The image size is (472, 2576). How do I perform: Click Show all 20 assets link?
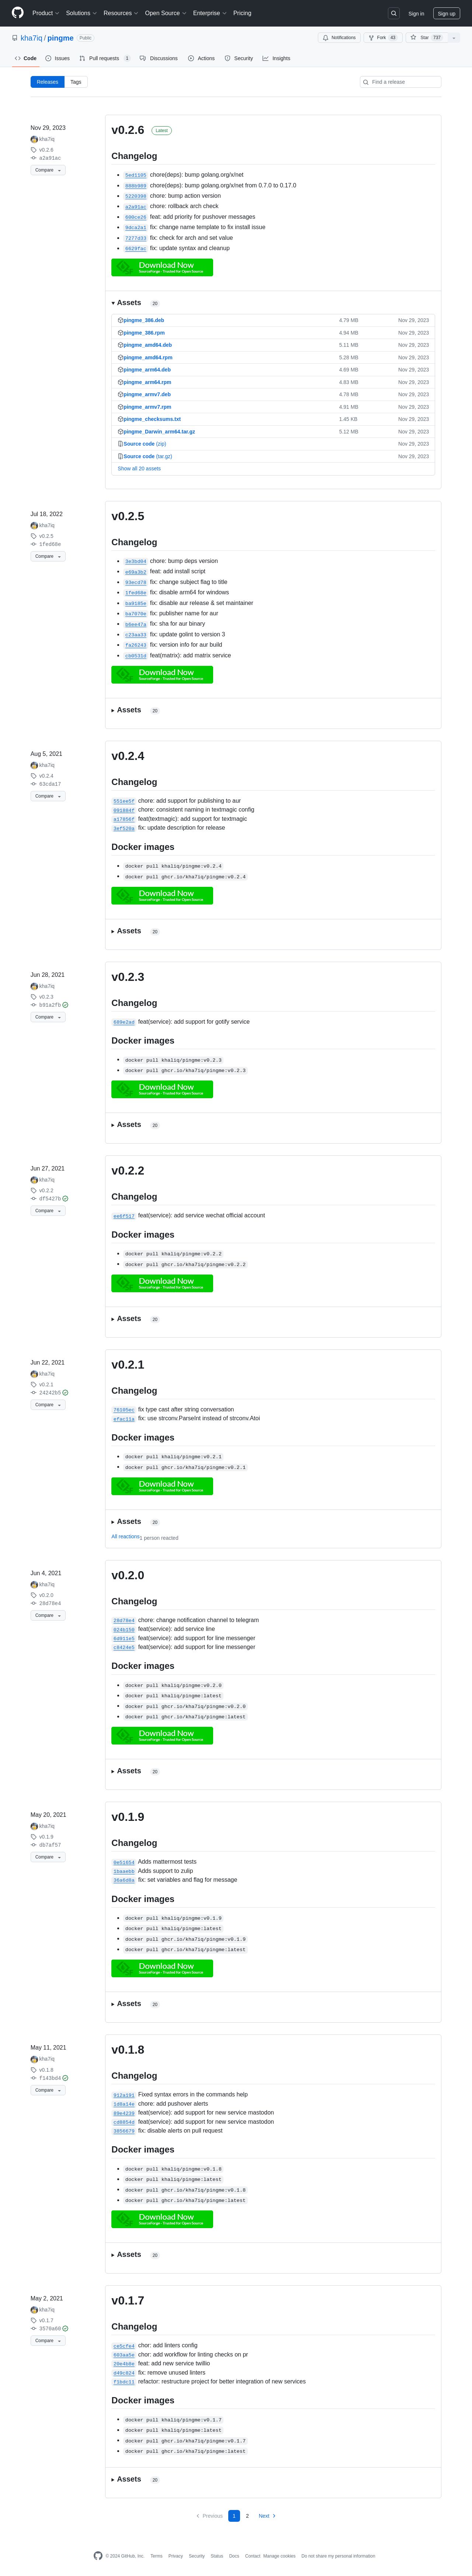(x=139, y=468)
